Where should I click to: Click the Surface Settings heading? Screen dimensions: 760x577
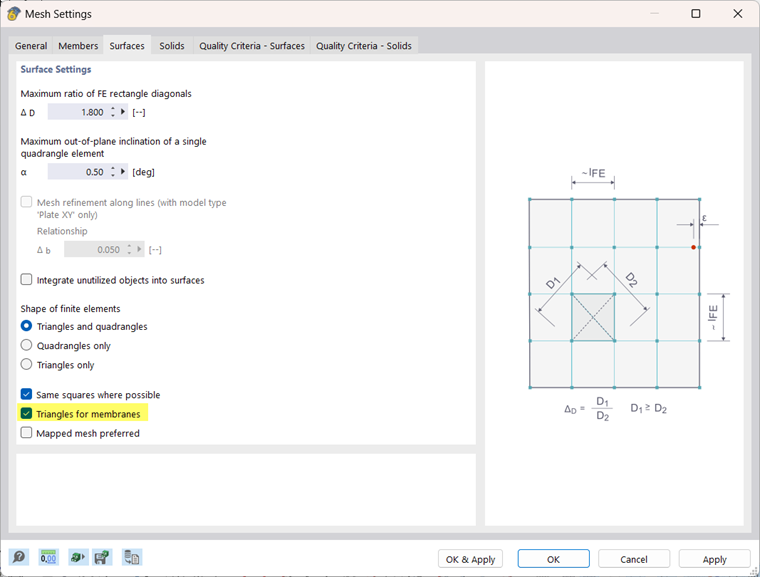(x=56, y=69)
